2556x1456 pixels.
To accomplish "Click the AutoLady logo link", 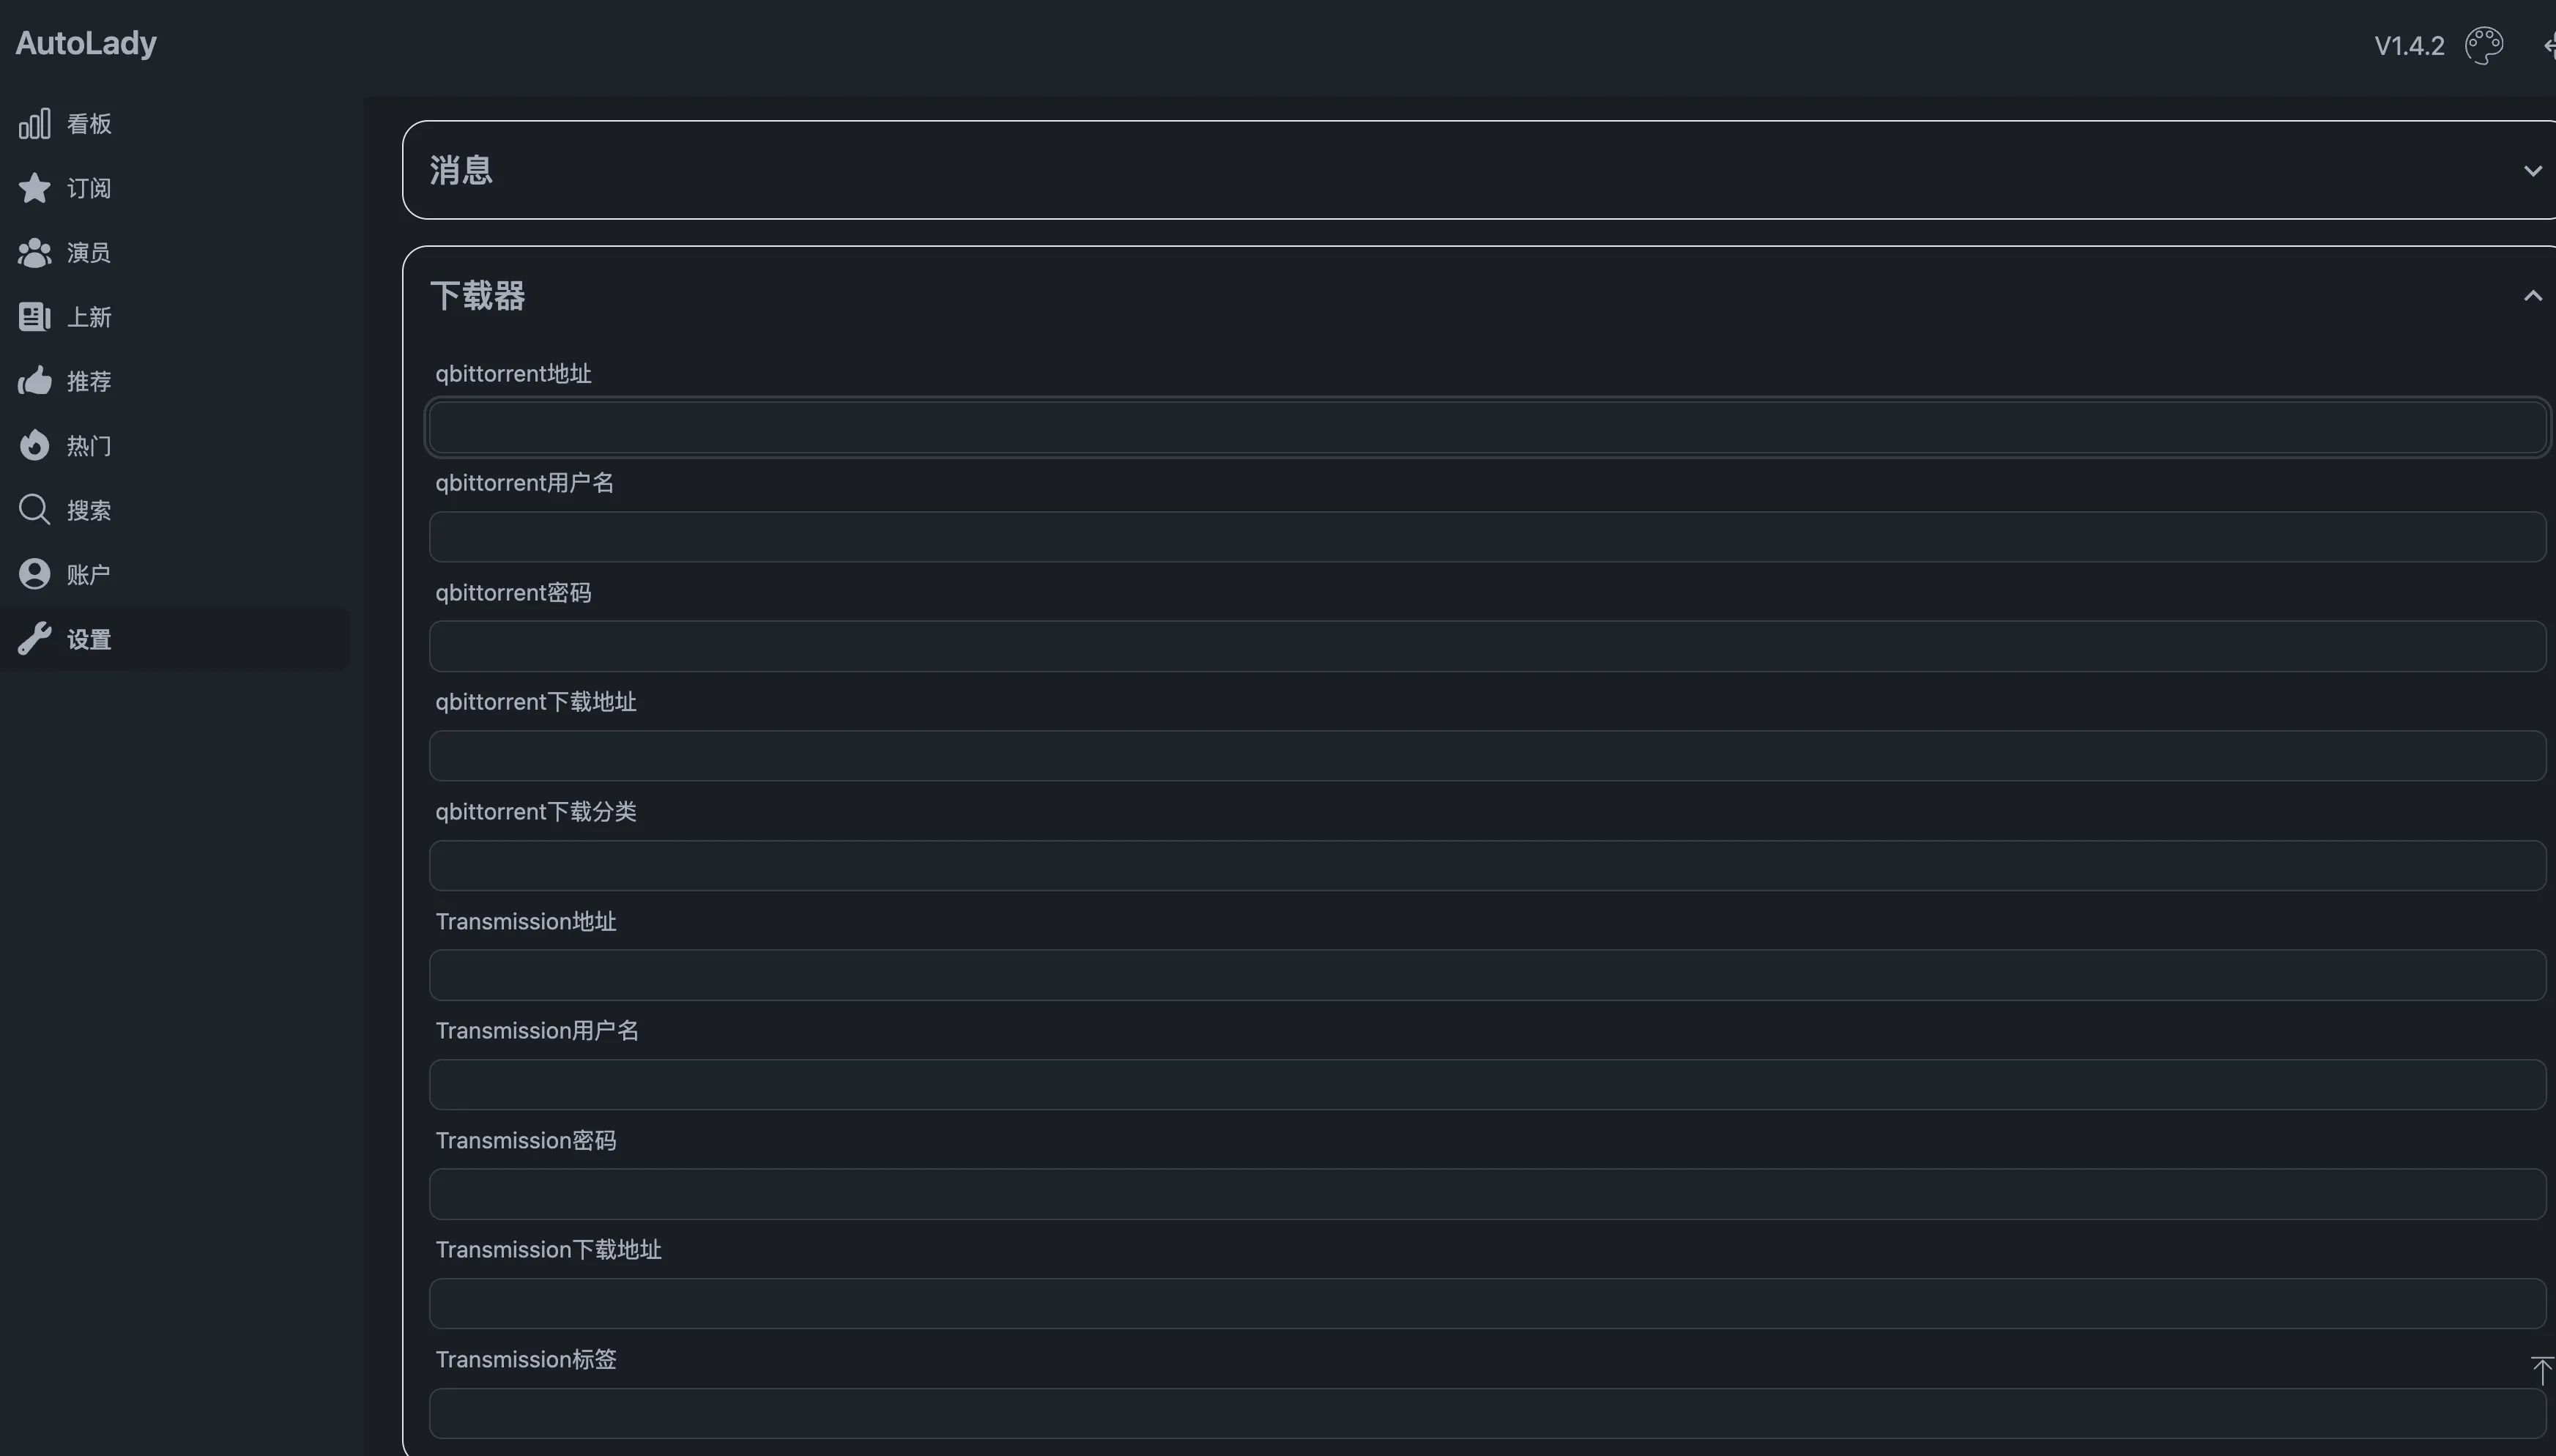I will tap(86, 43).
